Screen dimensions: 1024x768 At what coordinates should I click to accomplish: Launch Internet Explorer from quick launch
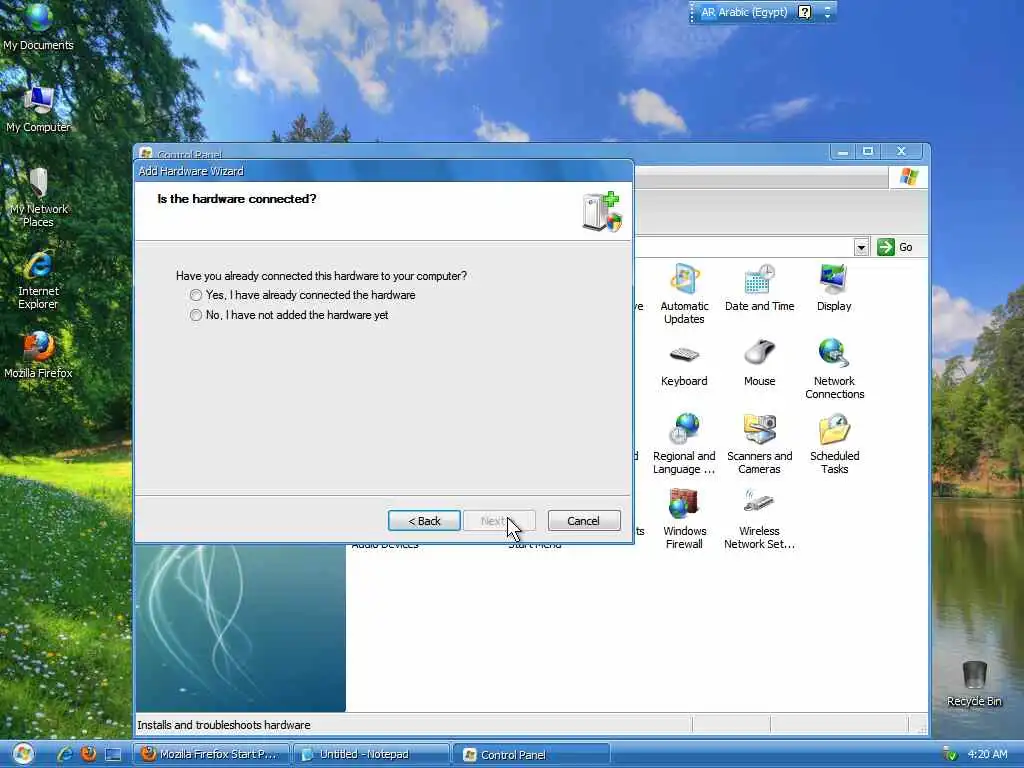point(64,754)
